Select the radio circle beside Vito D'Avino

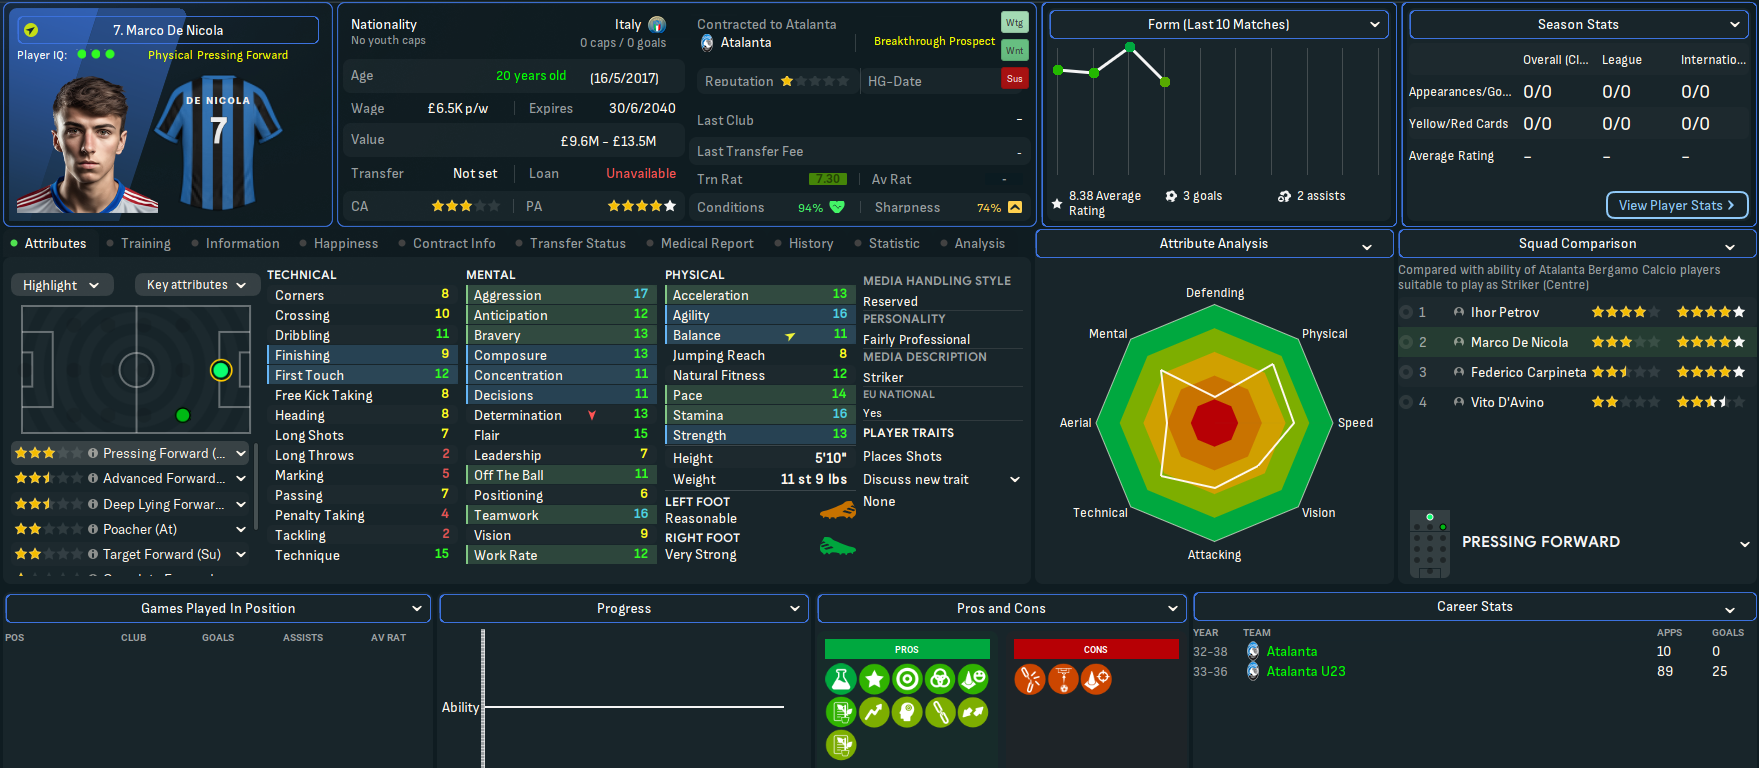pos(1407,402)
